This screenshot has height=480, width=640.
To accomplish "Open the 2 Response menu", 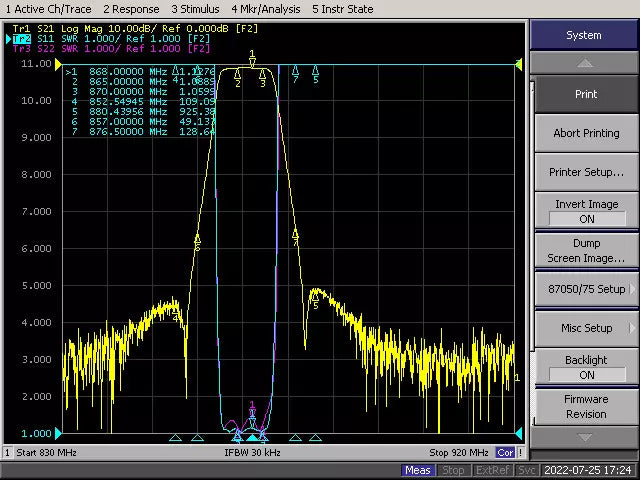I will click(131, 9).
